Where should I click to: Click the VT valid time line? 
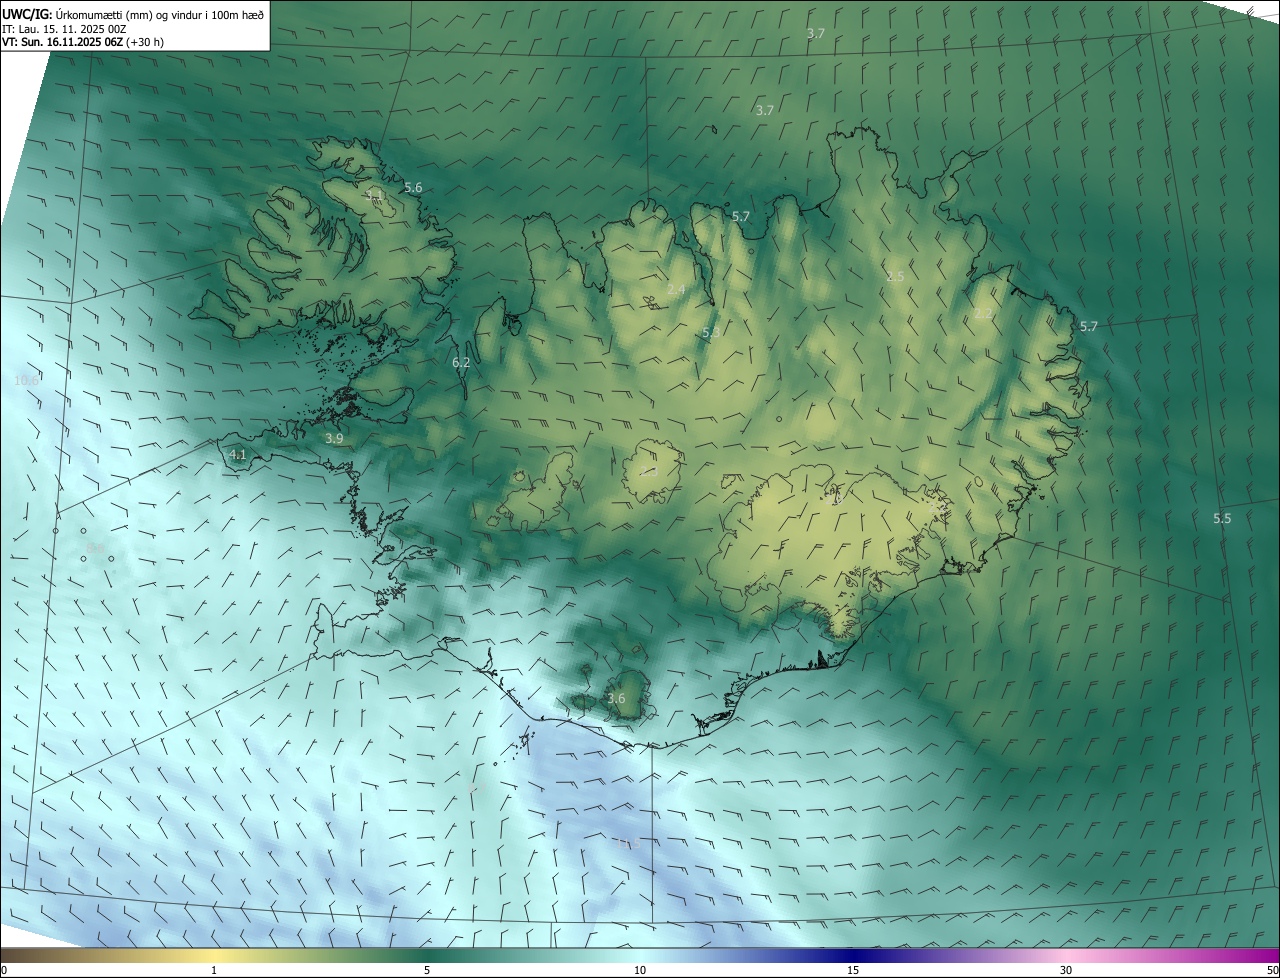pyautogui.click(x=83, y=42)
